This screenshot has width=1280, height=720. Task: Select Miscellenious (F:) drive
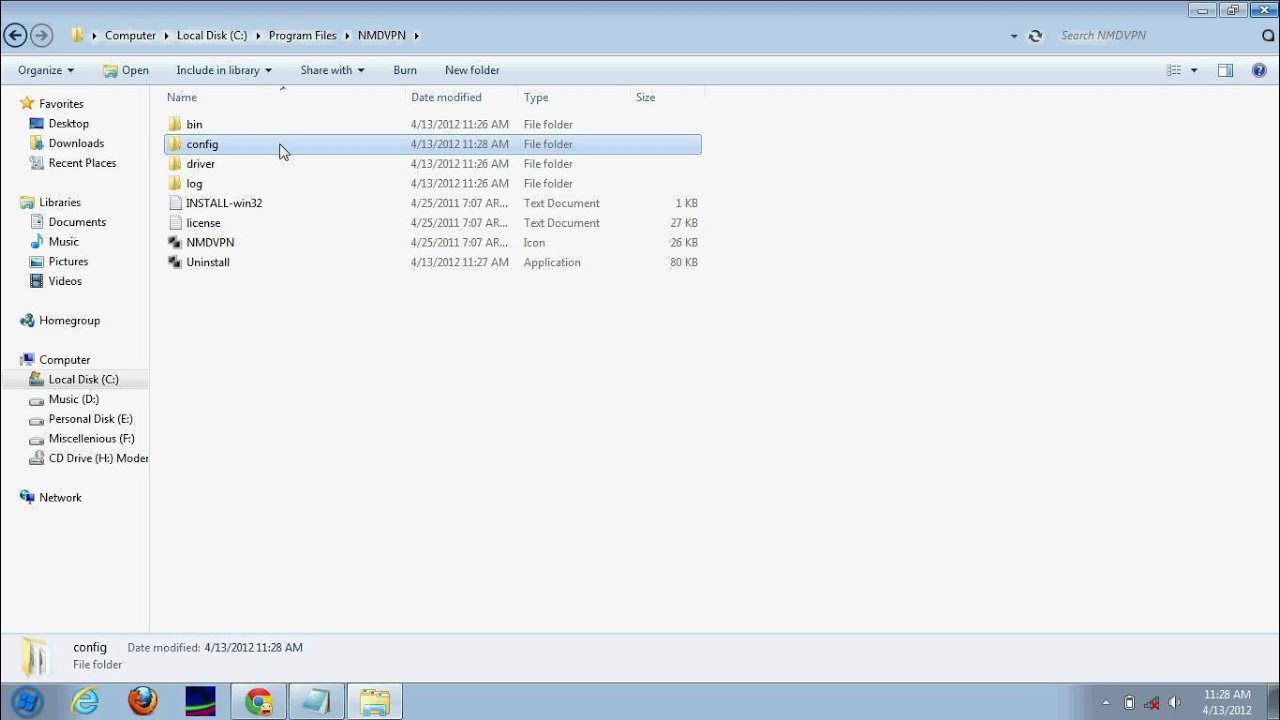pyautogui.click(x=92, y=438)
